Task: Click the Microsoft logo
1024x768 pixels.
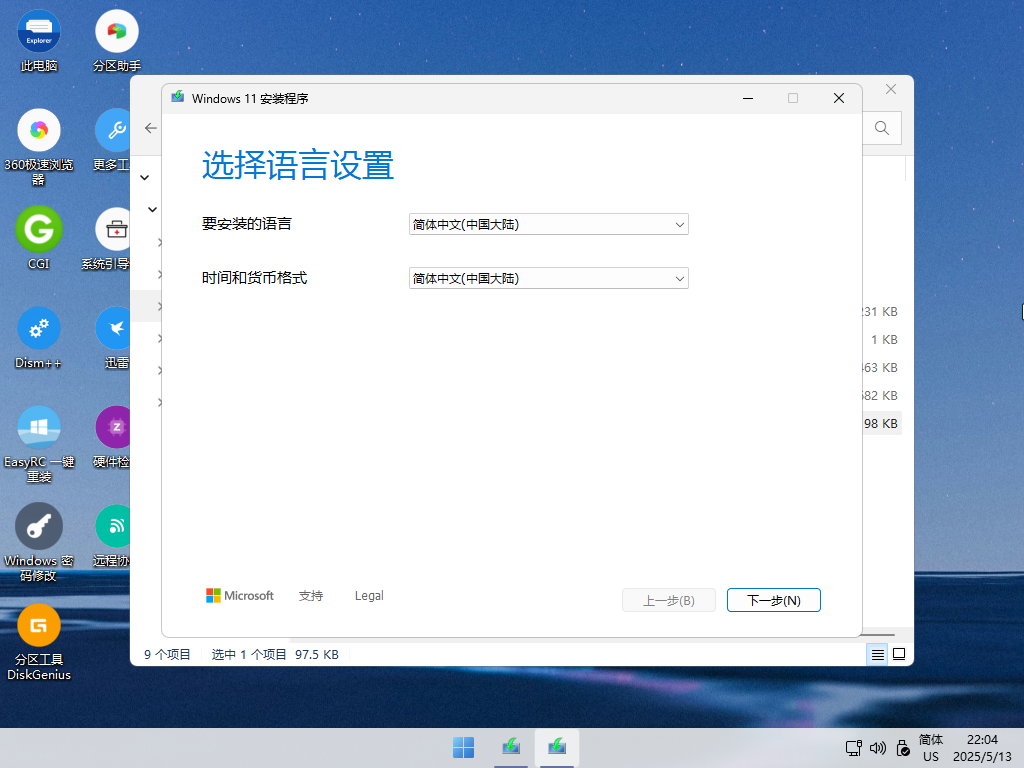Action: point(240,596)
